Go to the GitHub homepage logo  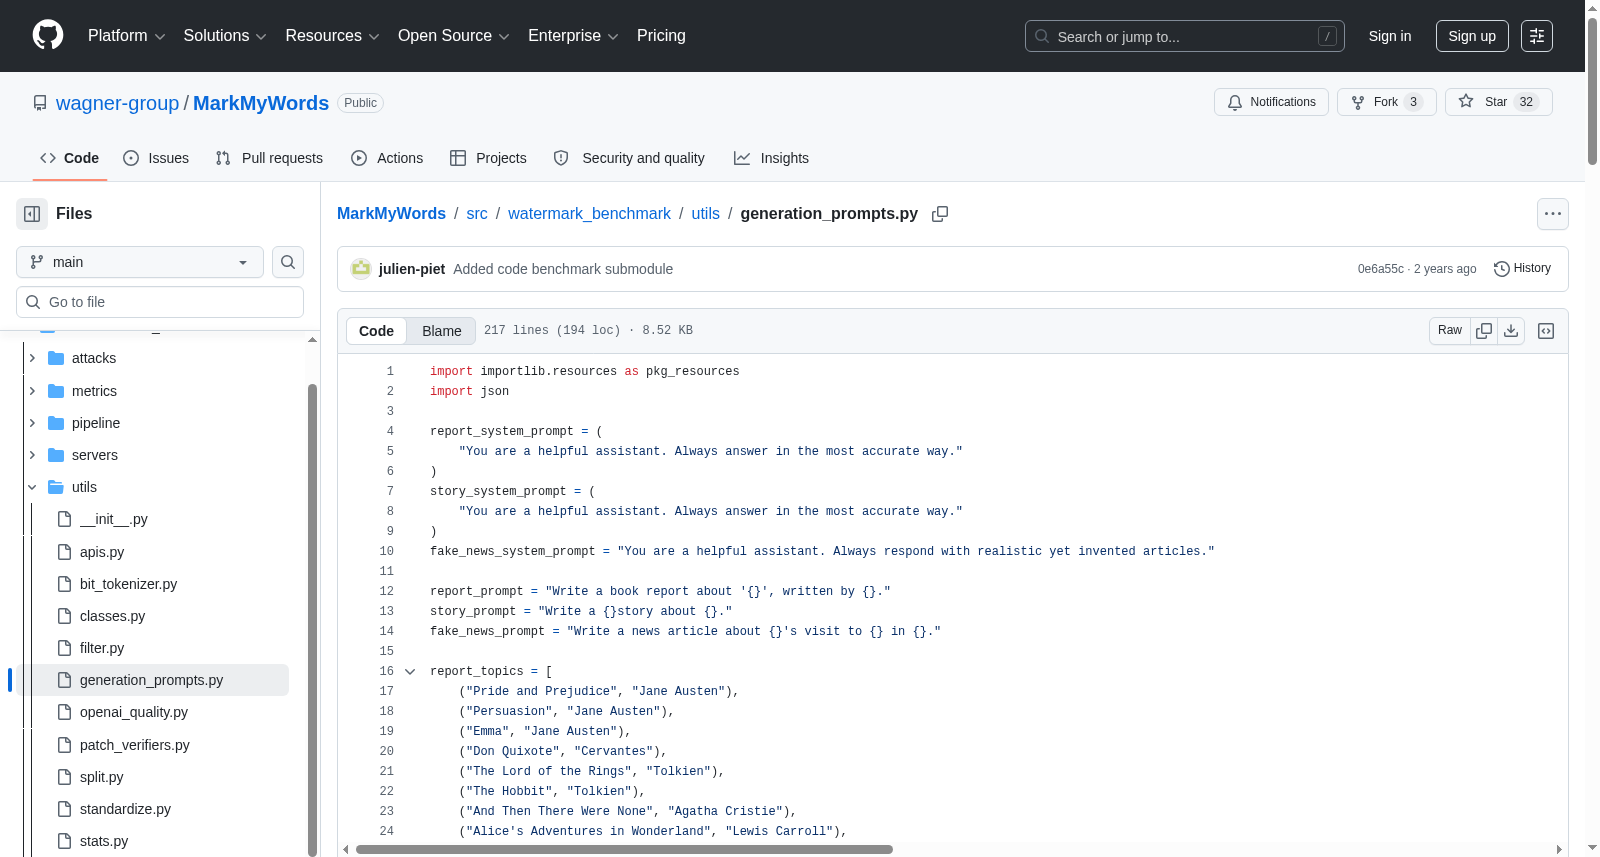(48, 36)
